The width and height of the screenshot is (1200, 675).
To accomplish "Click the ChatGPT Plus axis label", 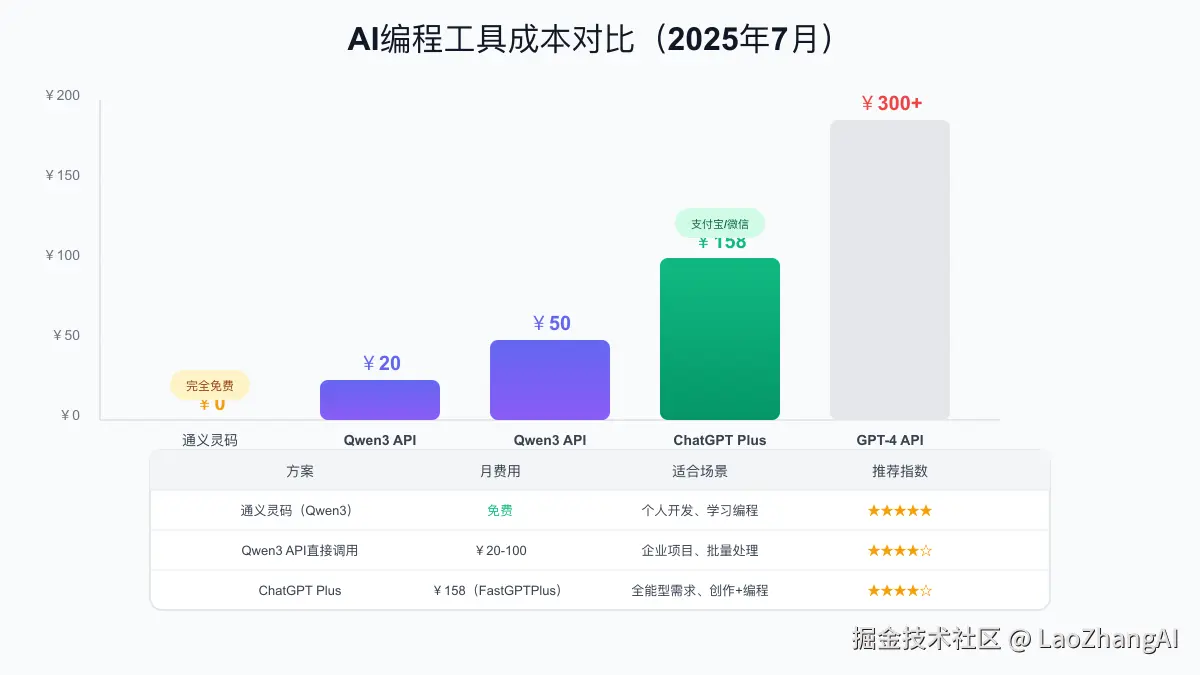I will pos(720,439).
